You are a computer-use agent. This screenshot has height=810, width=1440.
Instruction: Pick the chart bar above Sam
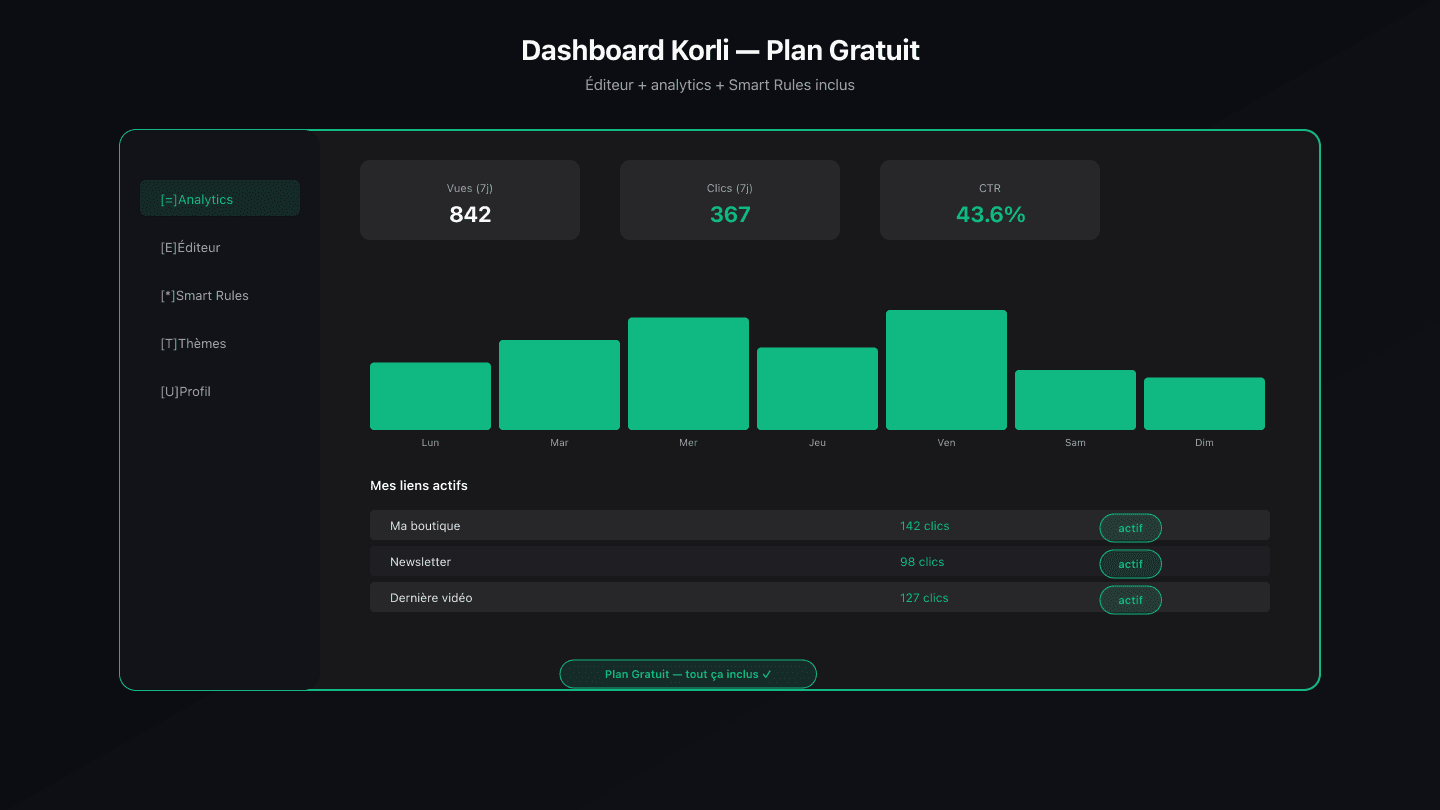[1075, 400]
